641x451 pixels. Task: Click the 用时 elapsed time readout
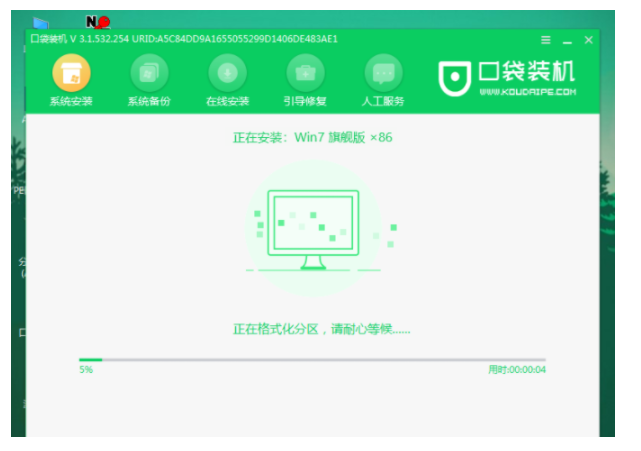click(x=517, y=370)
